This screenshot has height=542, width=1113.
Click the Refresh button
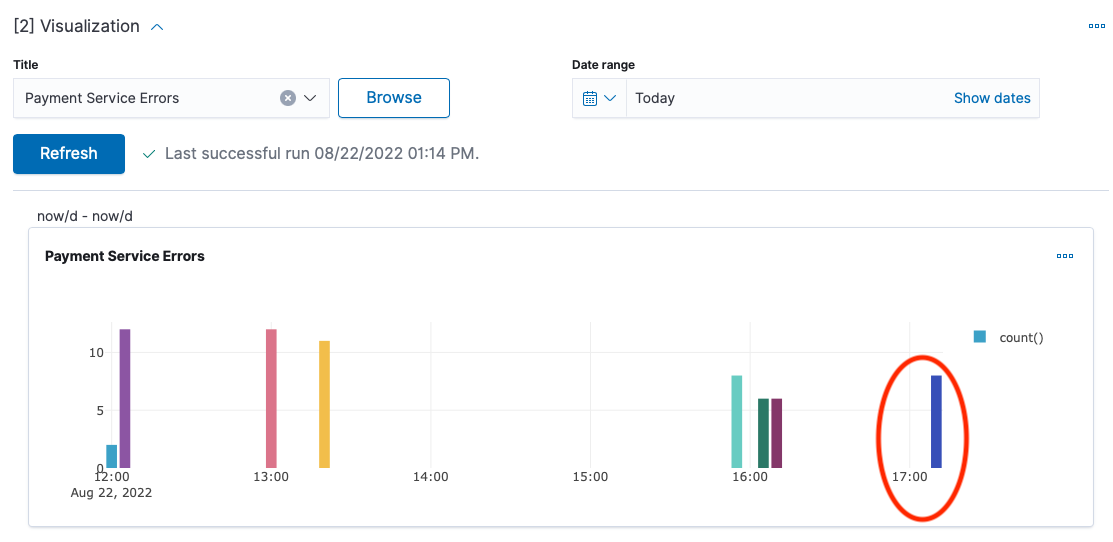tap(69, 154)
